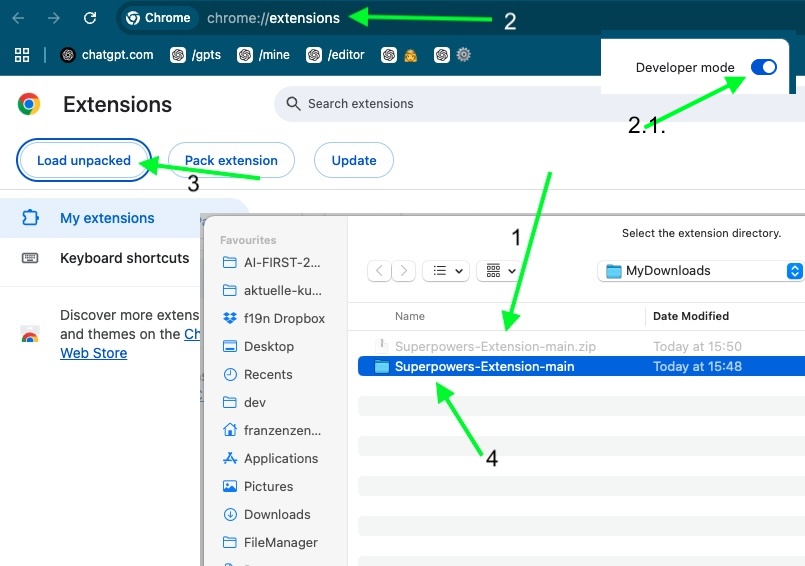Click the 'Today at 15:48' date cell
The width and height of the screenshot is (805, 566).
pos(697,367)
